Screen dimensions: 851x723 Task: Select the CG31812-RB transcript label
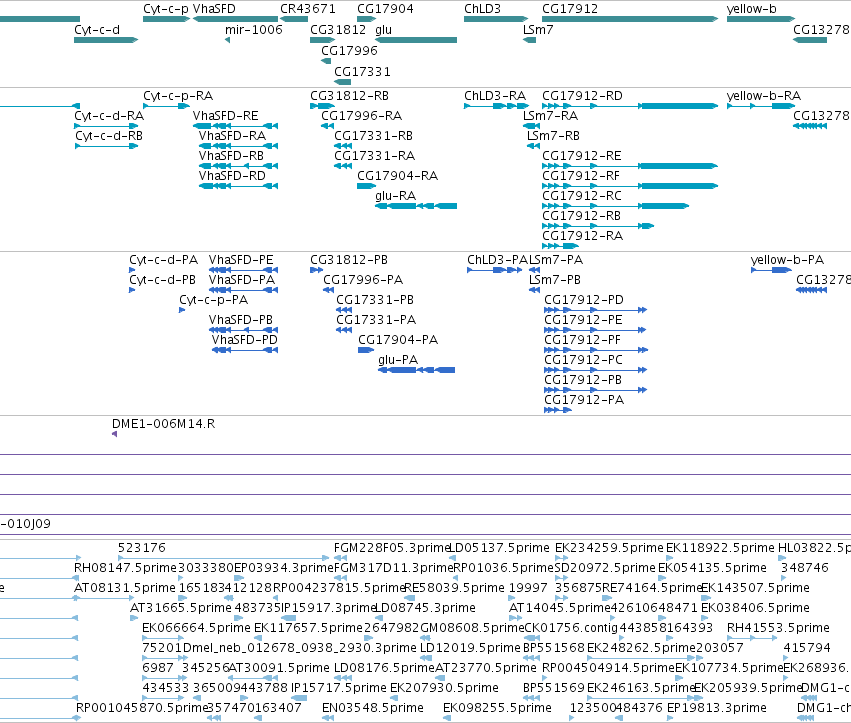coord(350,96)
